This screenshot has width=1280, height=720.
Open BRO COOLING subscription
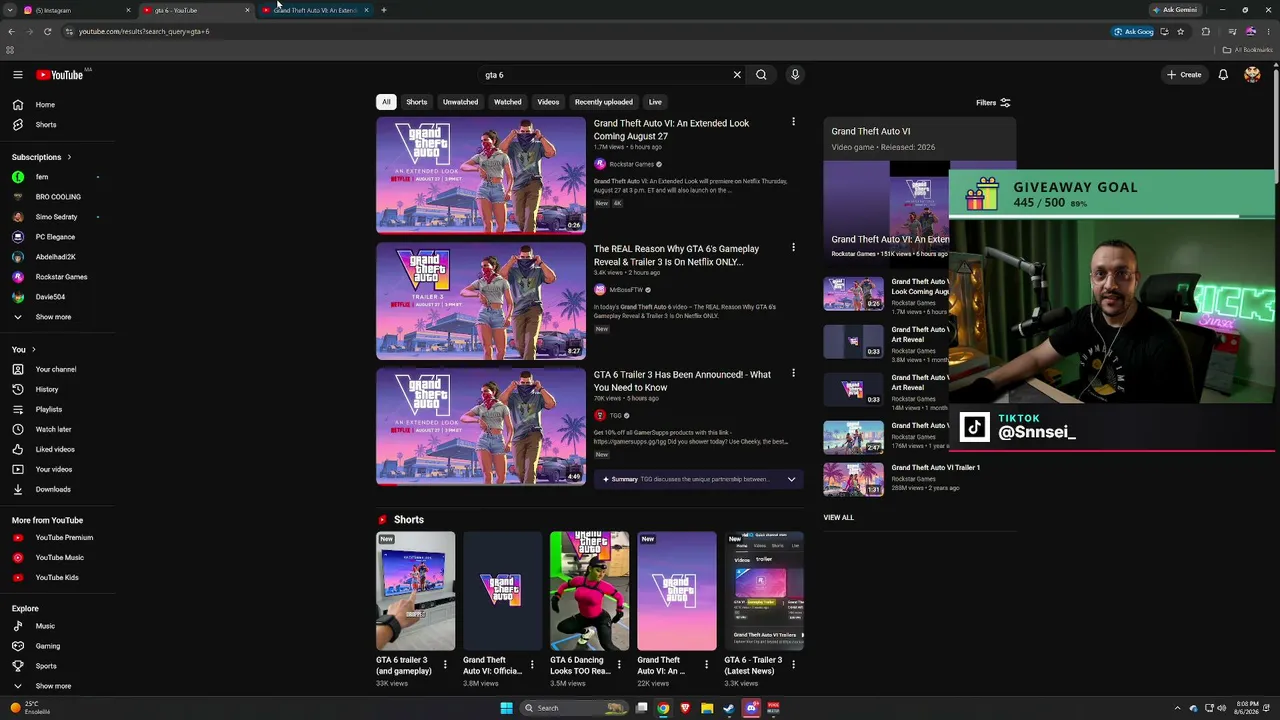tap(57, 197)
